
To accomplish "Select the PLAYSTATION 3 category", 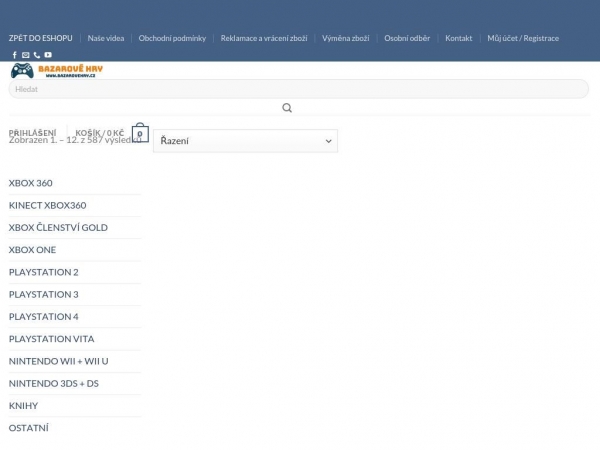I will coord(44,294).
